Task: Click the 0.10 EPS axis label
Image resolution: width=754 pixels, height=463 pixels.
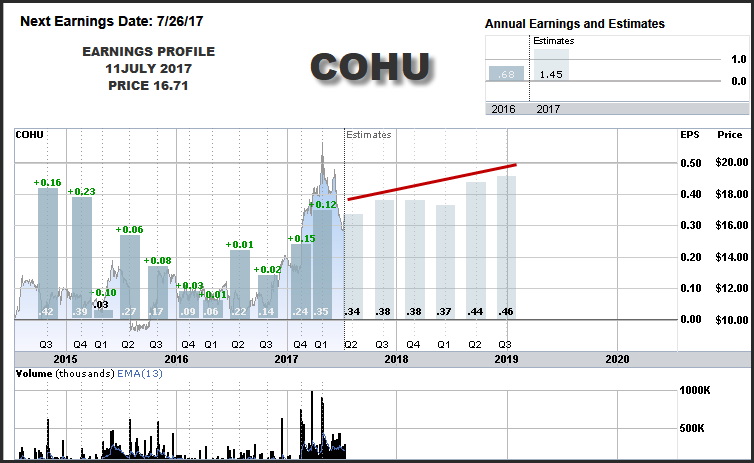Action: [691, 288]
